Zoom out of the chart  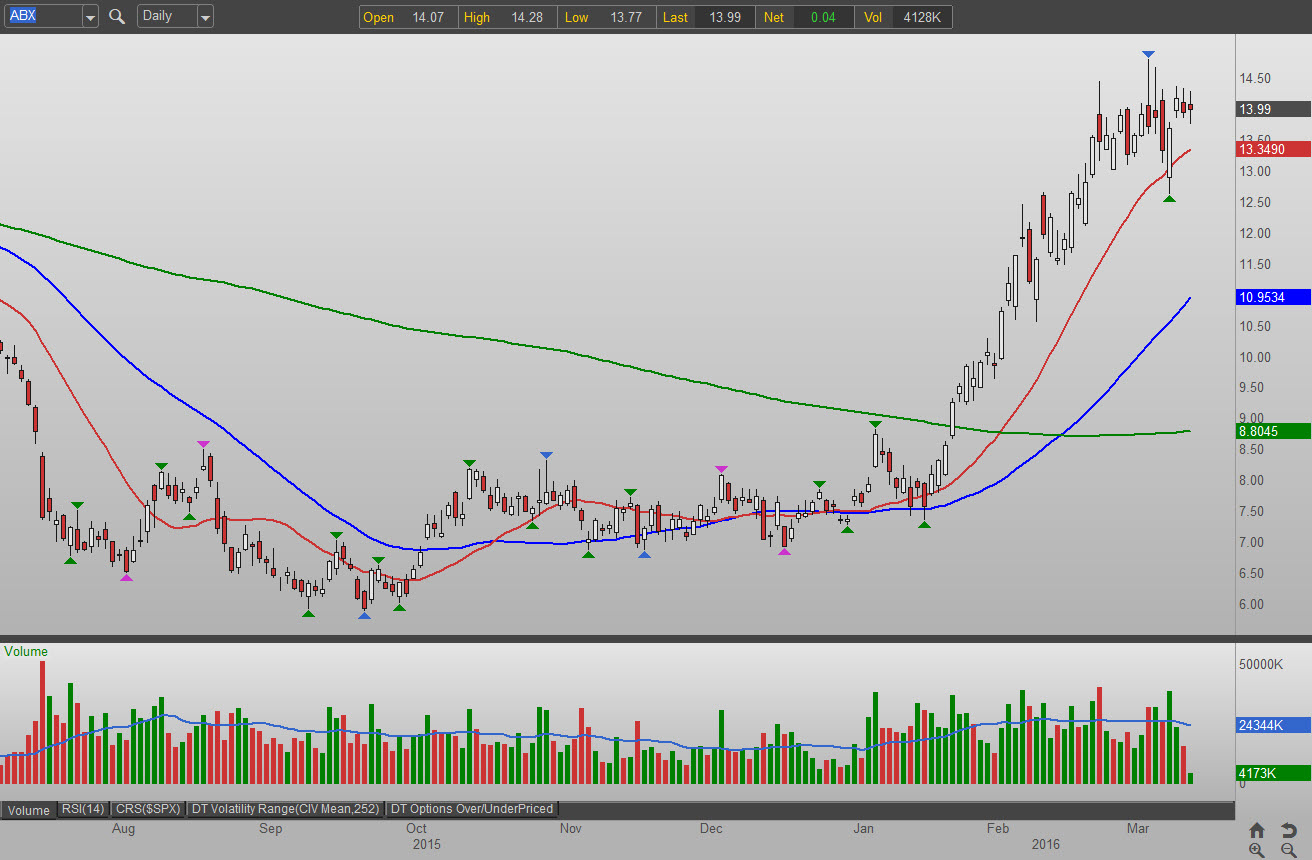[1289, 851]
